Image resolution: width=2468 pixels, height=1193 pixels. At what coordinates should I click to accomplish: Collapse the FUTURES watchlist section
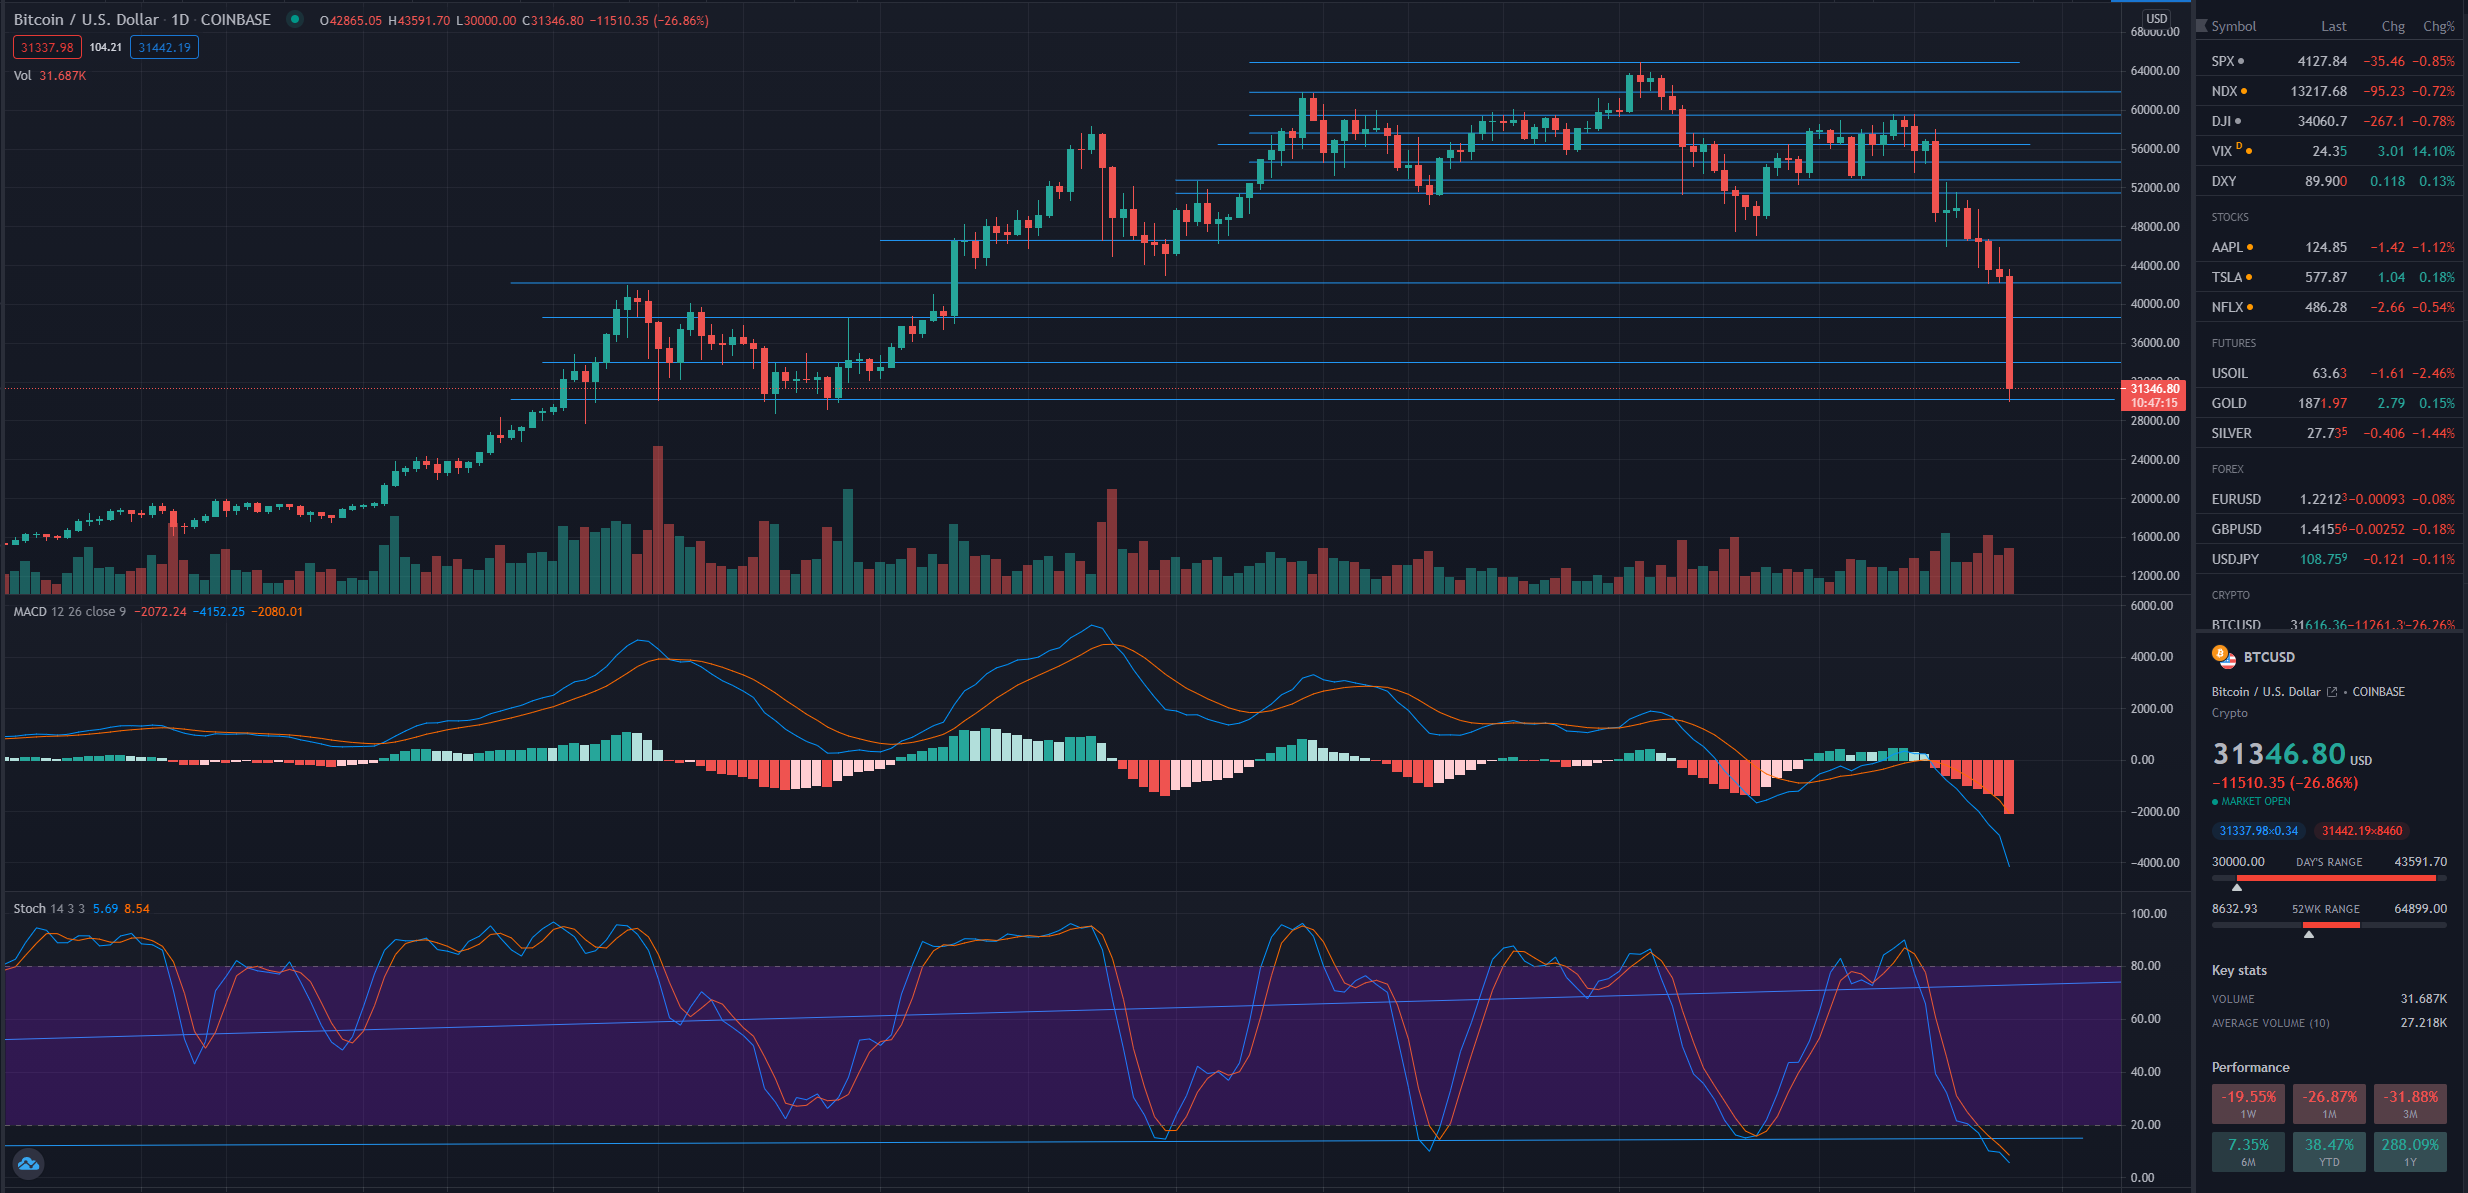(x=2233, y=343)
